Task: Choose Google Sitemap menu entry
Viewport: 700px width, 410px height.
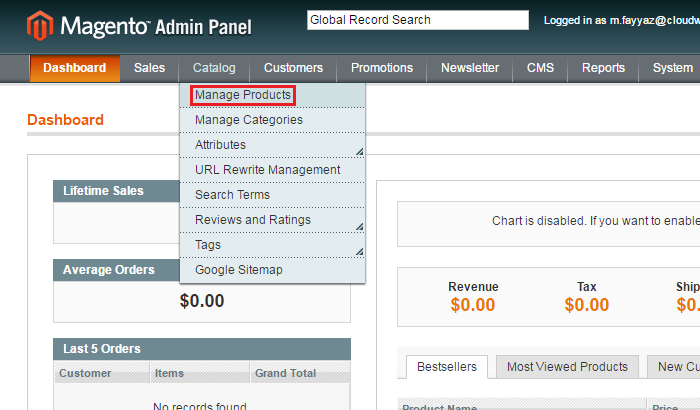Action: (272, 270)
